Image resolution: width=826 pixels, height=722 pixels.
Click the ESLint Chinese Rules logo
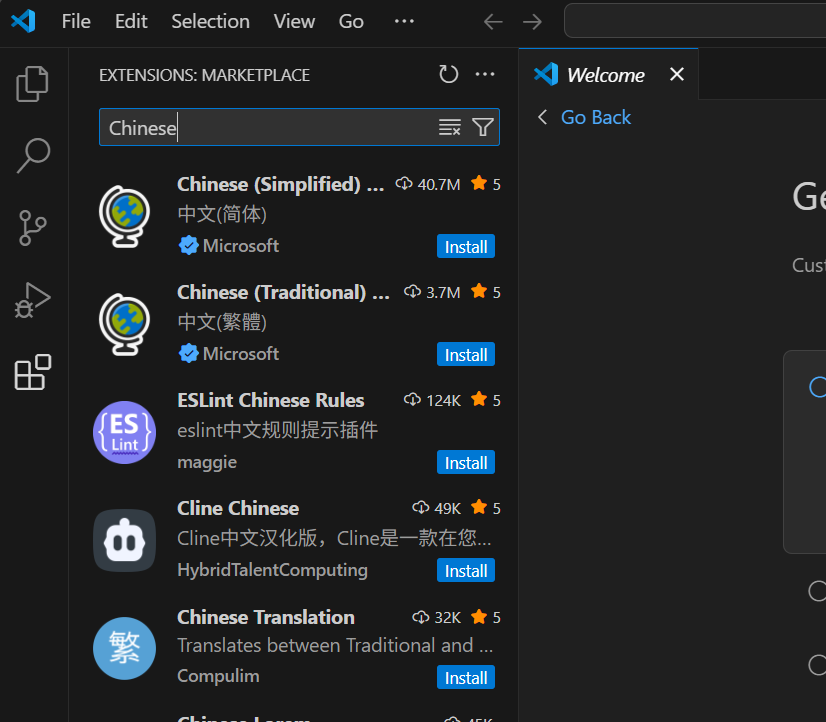(x=124, y=432)
